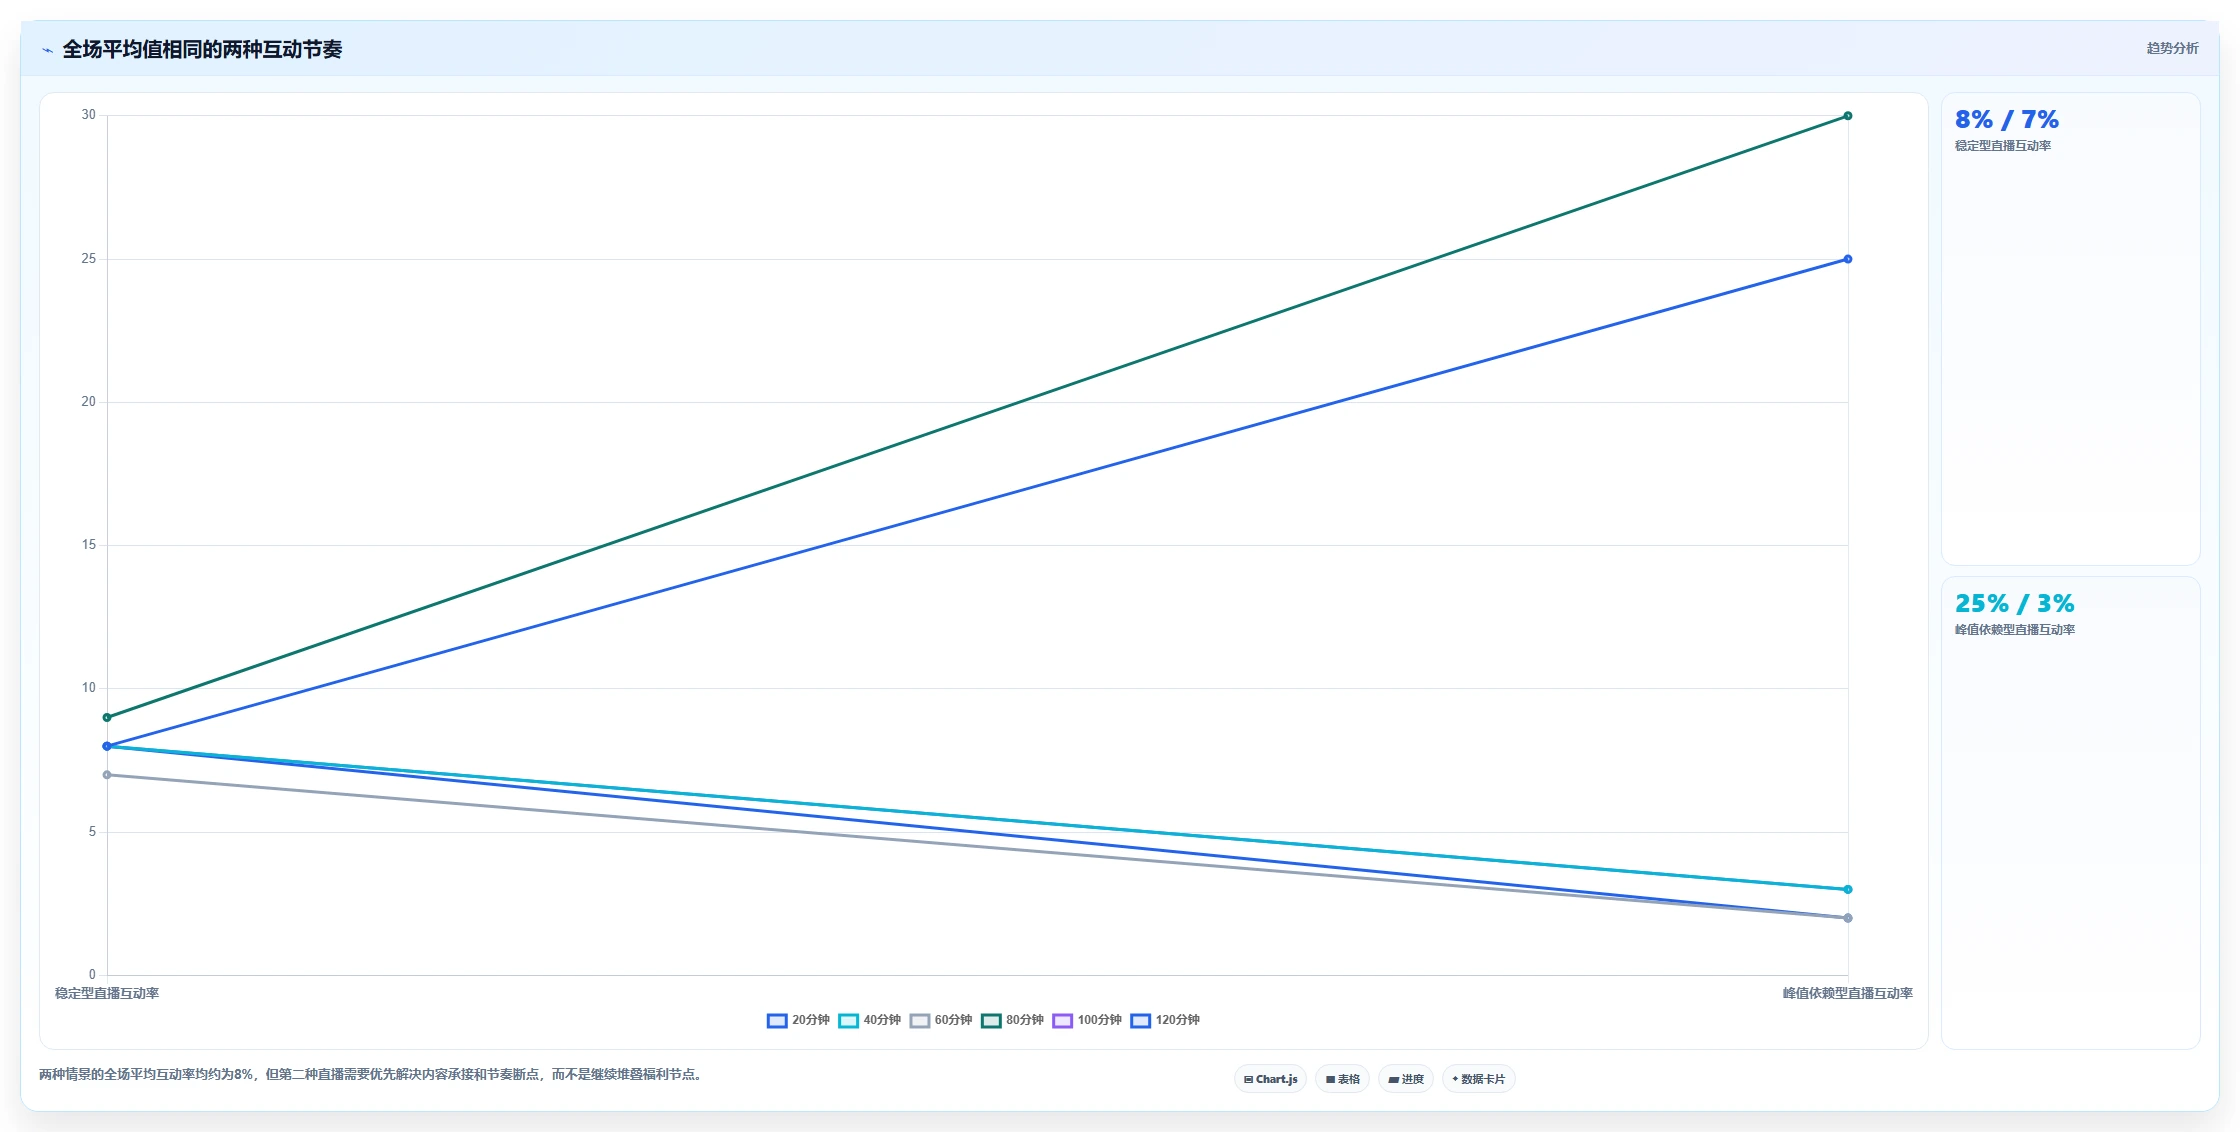This screenshot has height=1132, width=2240.
Task: Click the 峰值依赖型直播互动率 x-axis label
Action: 1847,993
